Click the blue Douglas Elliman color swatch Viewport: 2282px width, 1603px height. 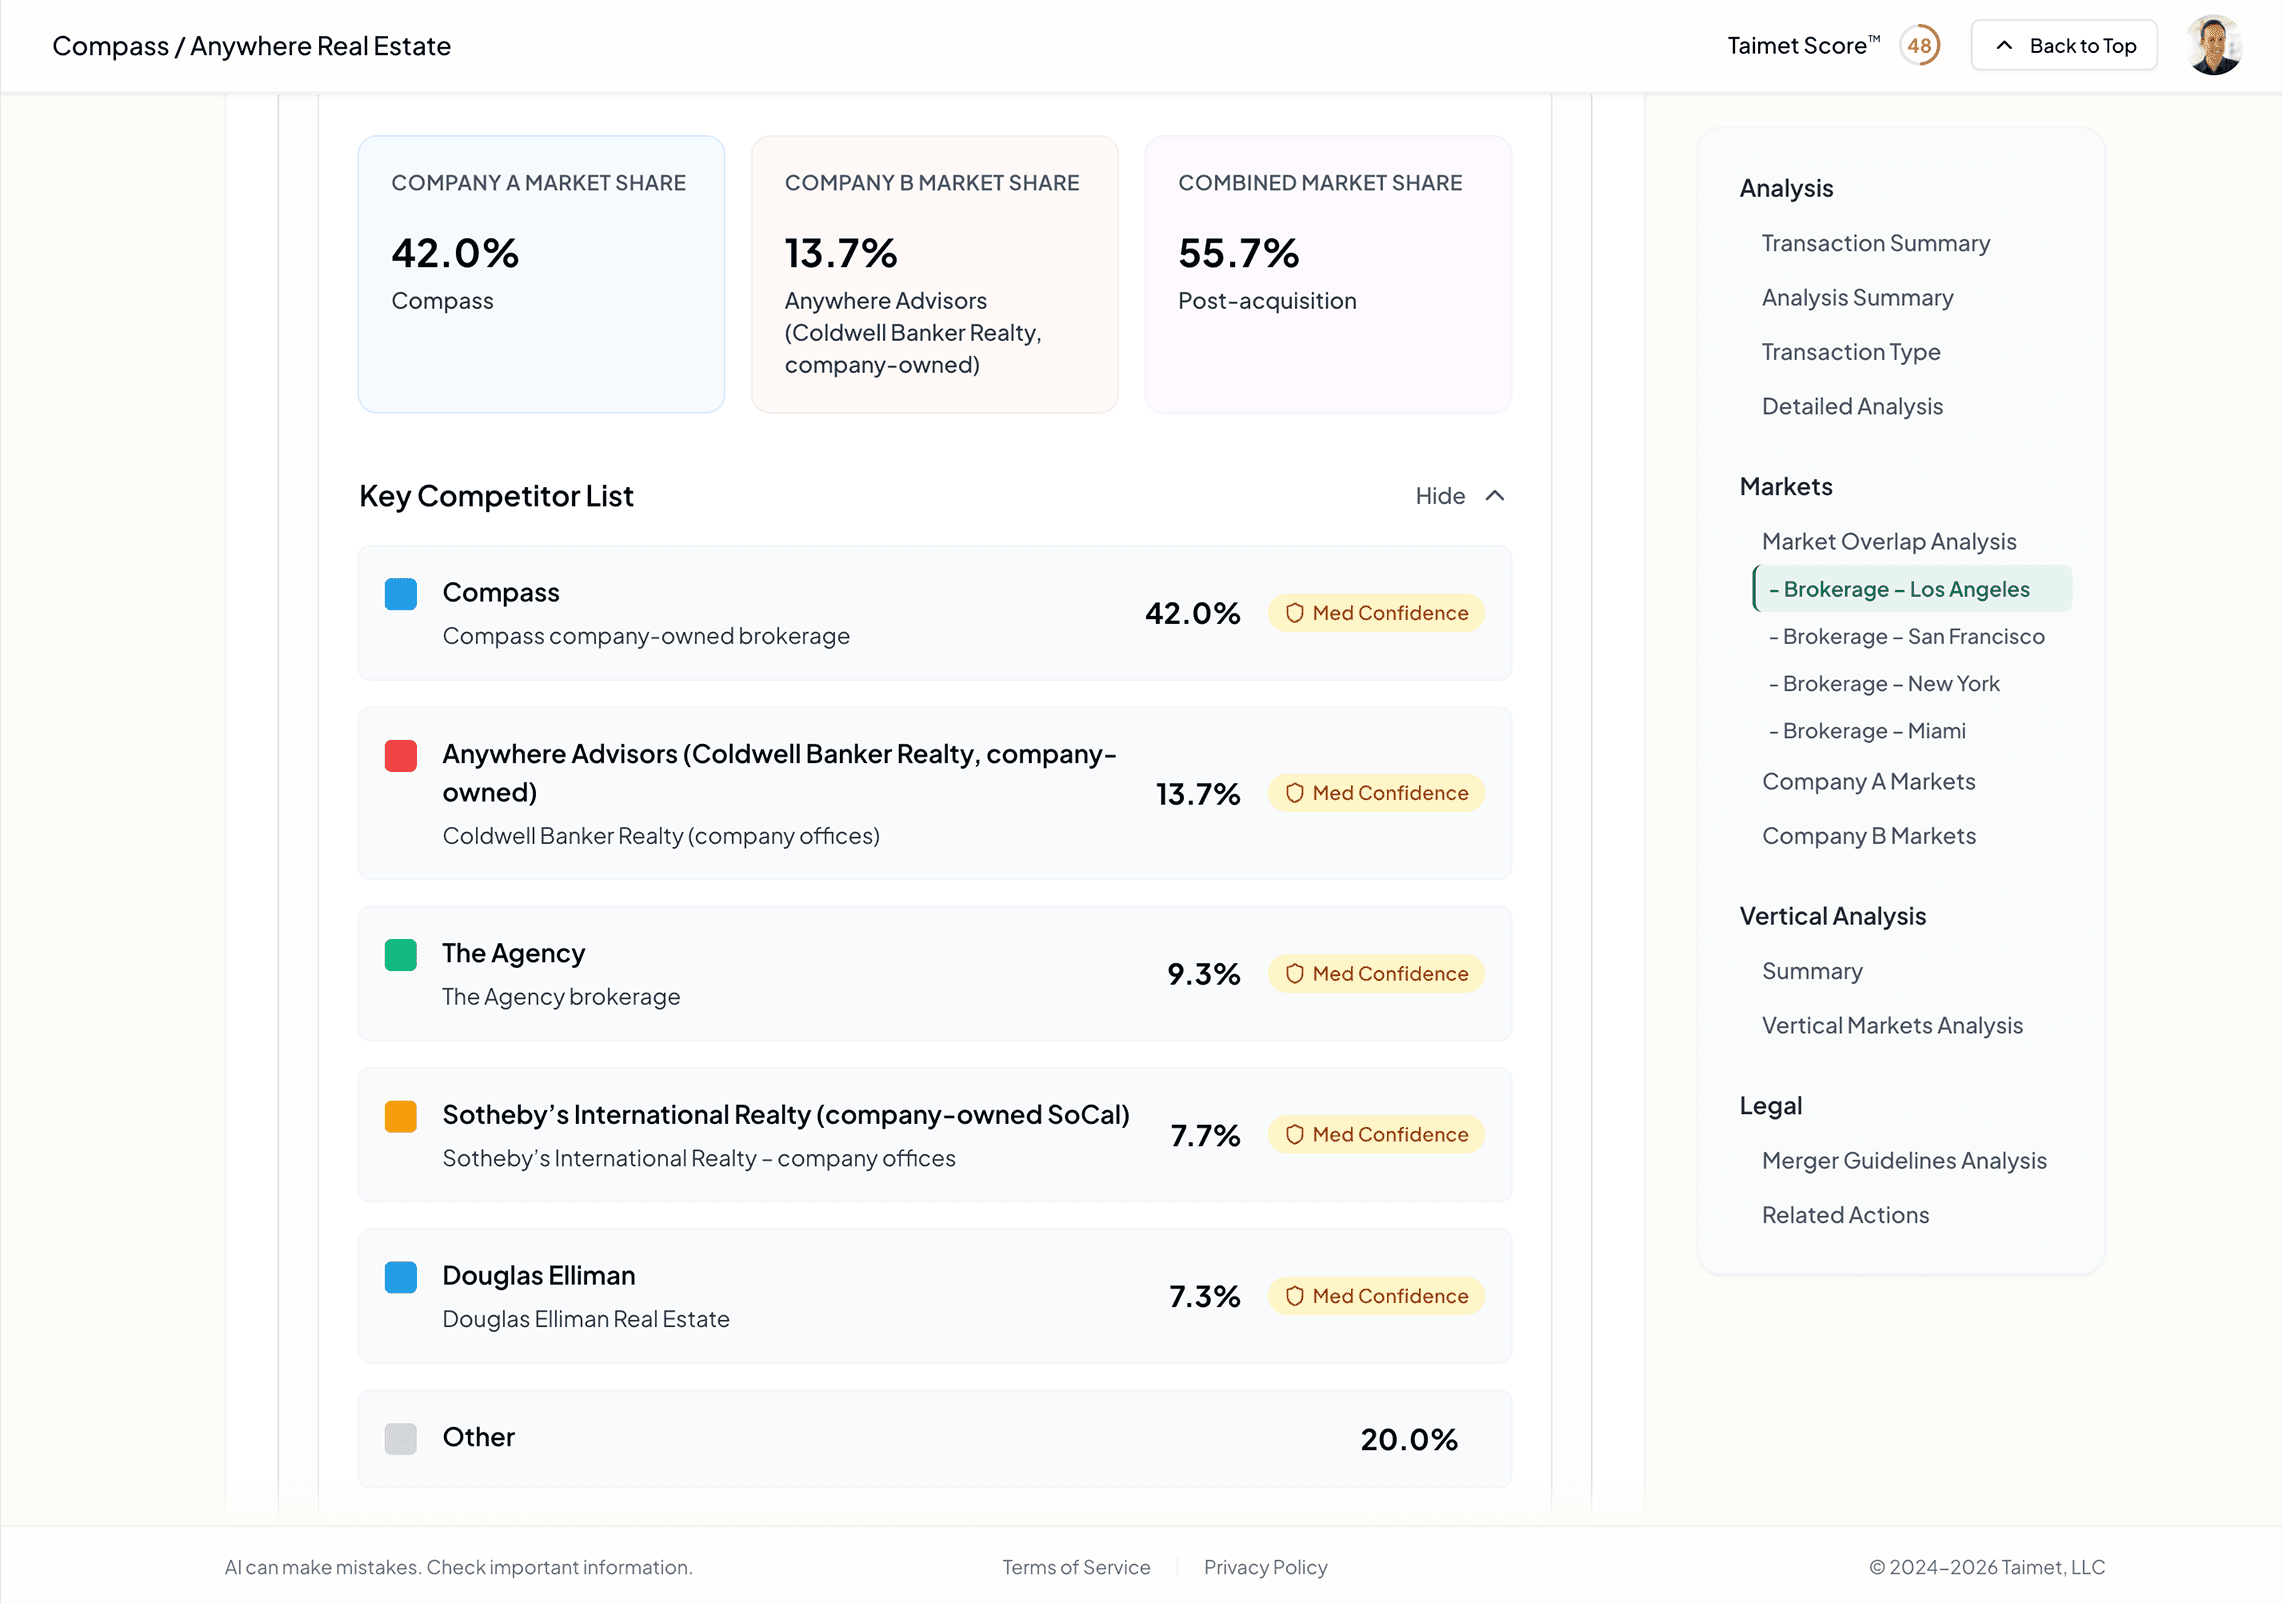[x=400, y=1277]
